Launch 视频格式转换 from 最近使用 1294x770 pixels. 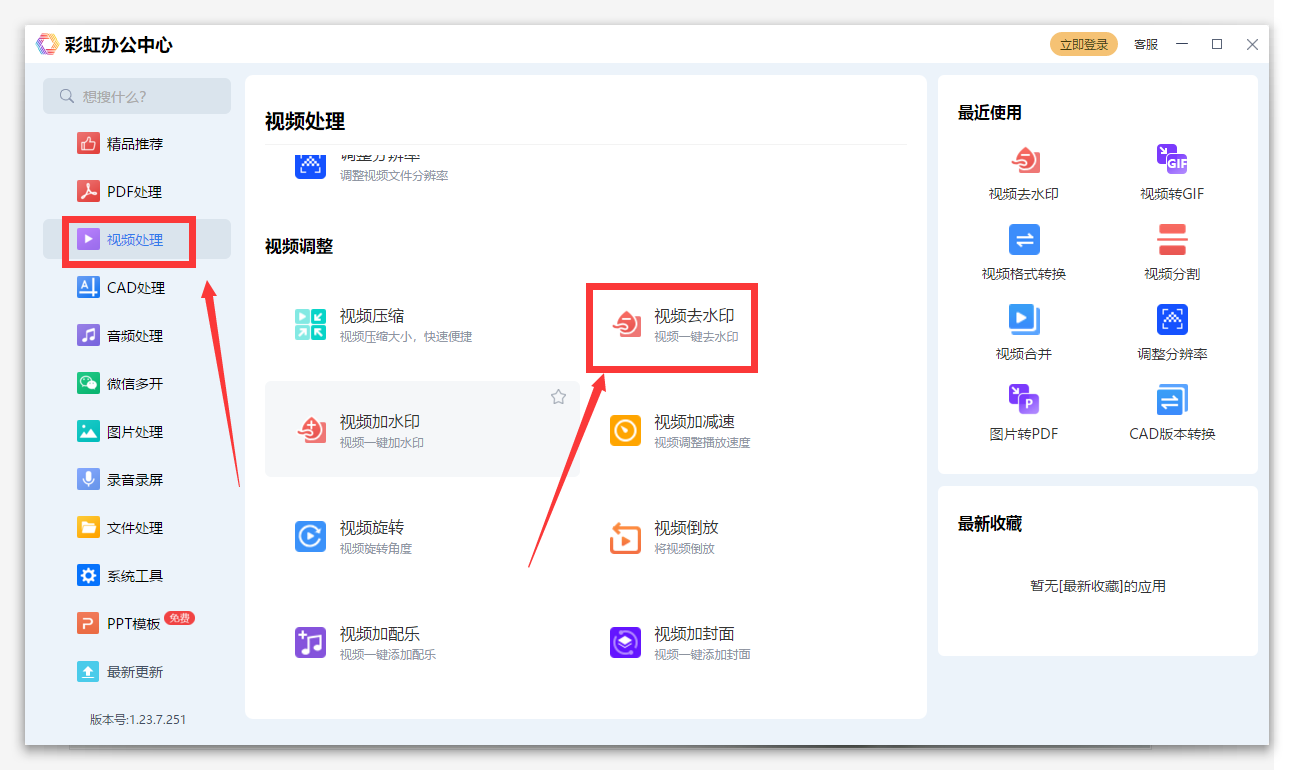tap(1023, 252)
